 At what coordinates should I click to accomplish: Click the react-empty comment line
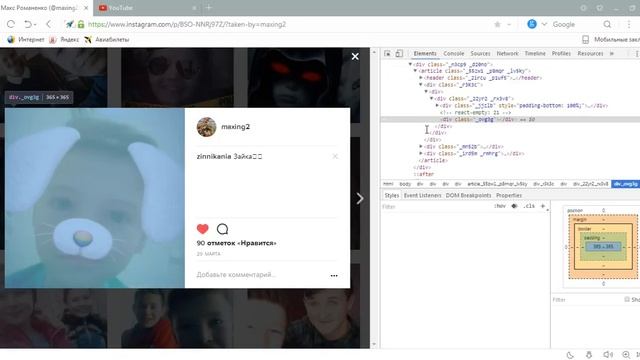(x=476, y=112)
